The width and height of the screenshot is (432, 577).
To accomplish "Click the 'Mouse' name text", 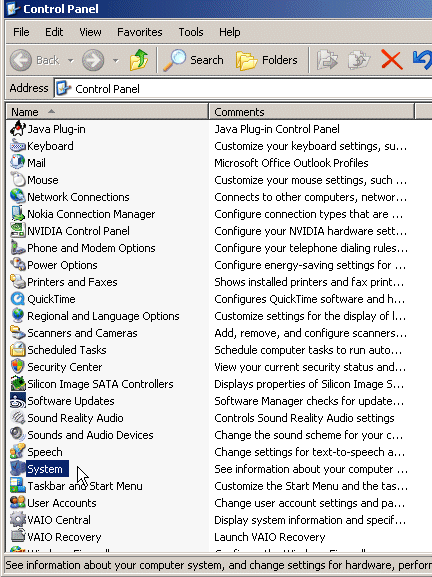I will tap(43, 180).
